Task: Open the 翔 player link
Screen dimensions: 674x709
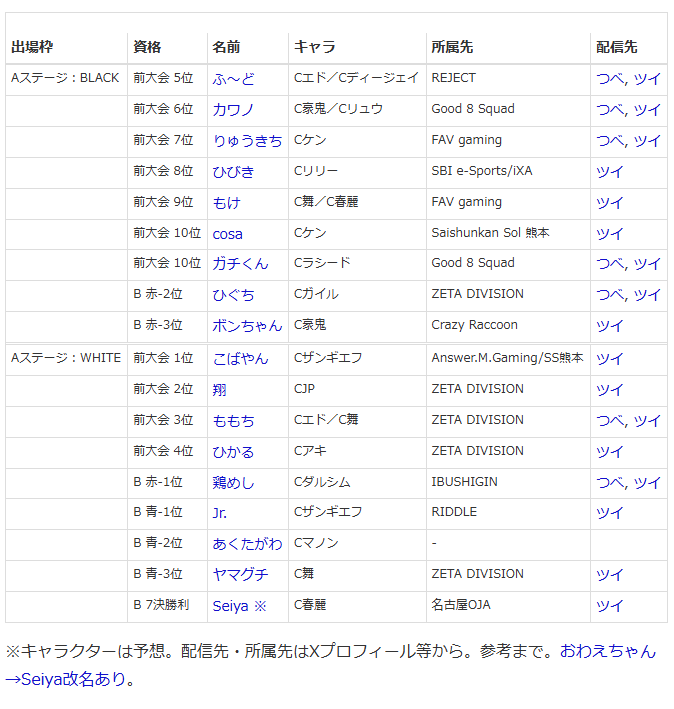Action: click(220, 390)
